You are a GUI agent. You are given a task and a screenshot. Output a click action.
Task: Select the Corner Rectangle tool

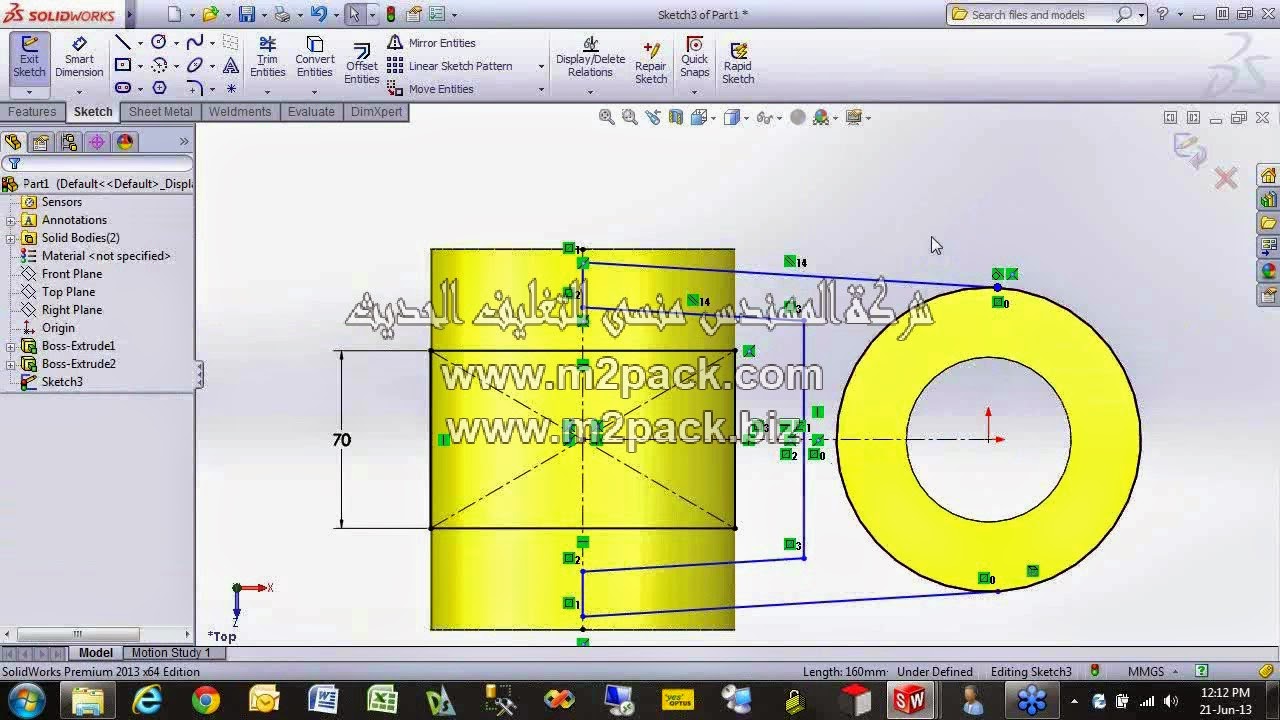coord(123,65)
